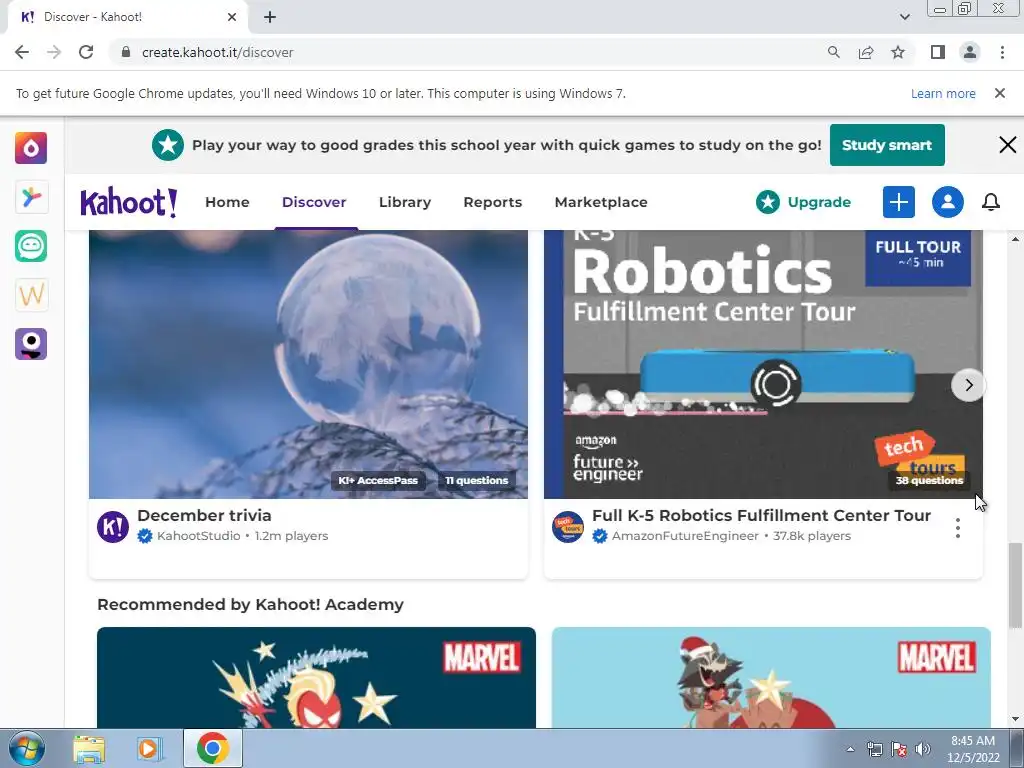
Task: Click the browser back arrow
Action: point(22,52)
